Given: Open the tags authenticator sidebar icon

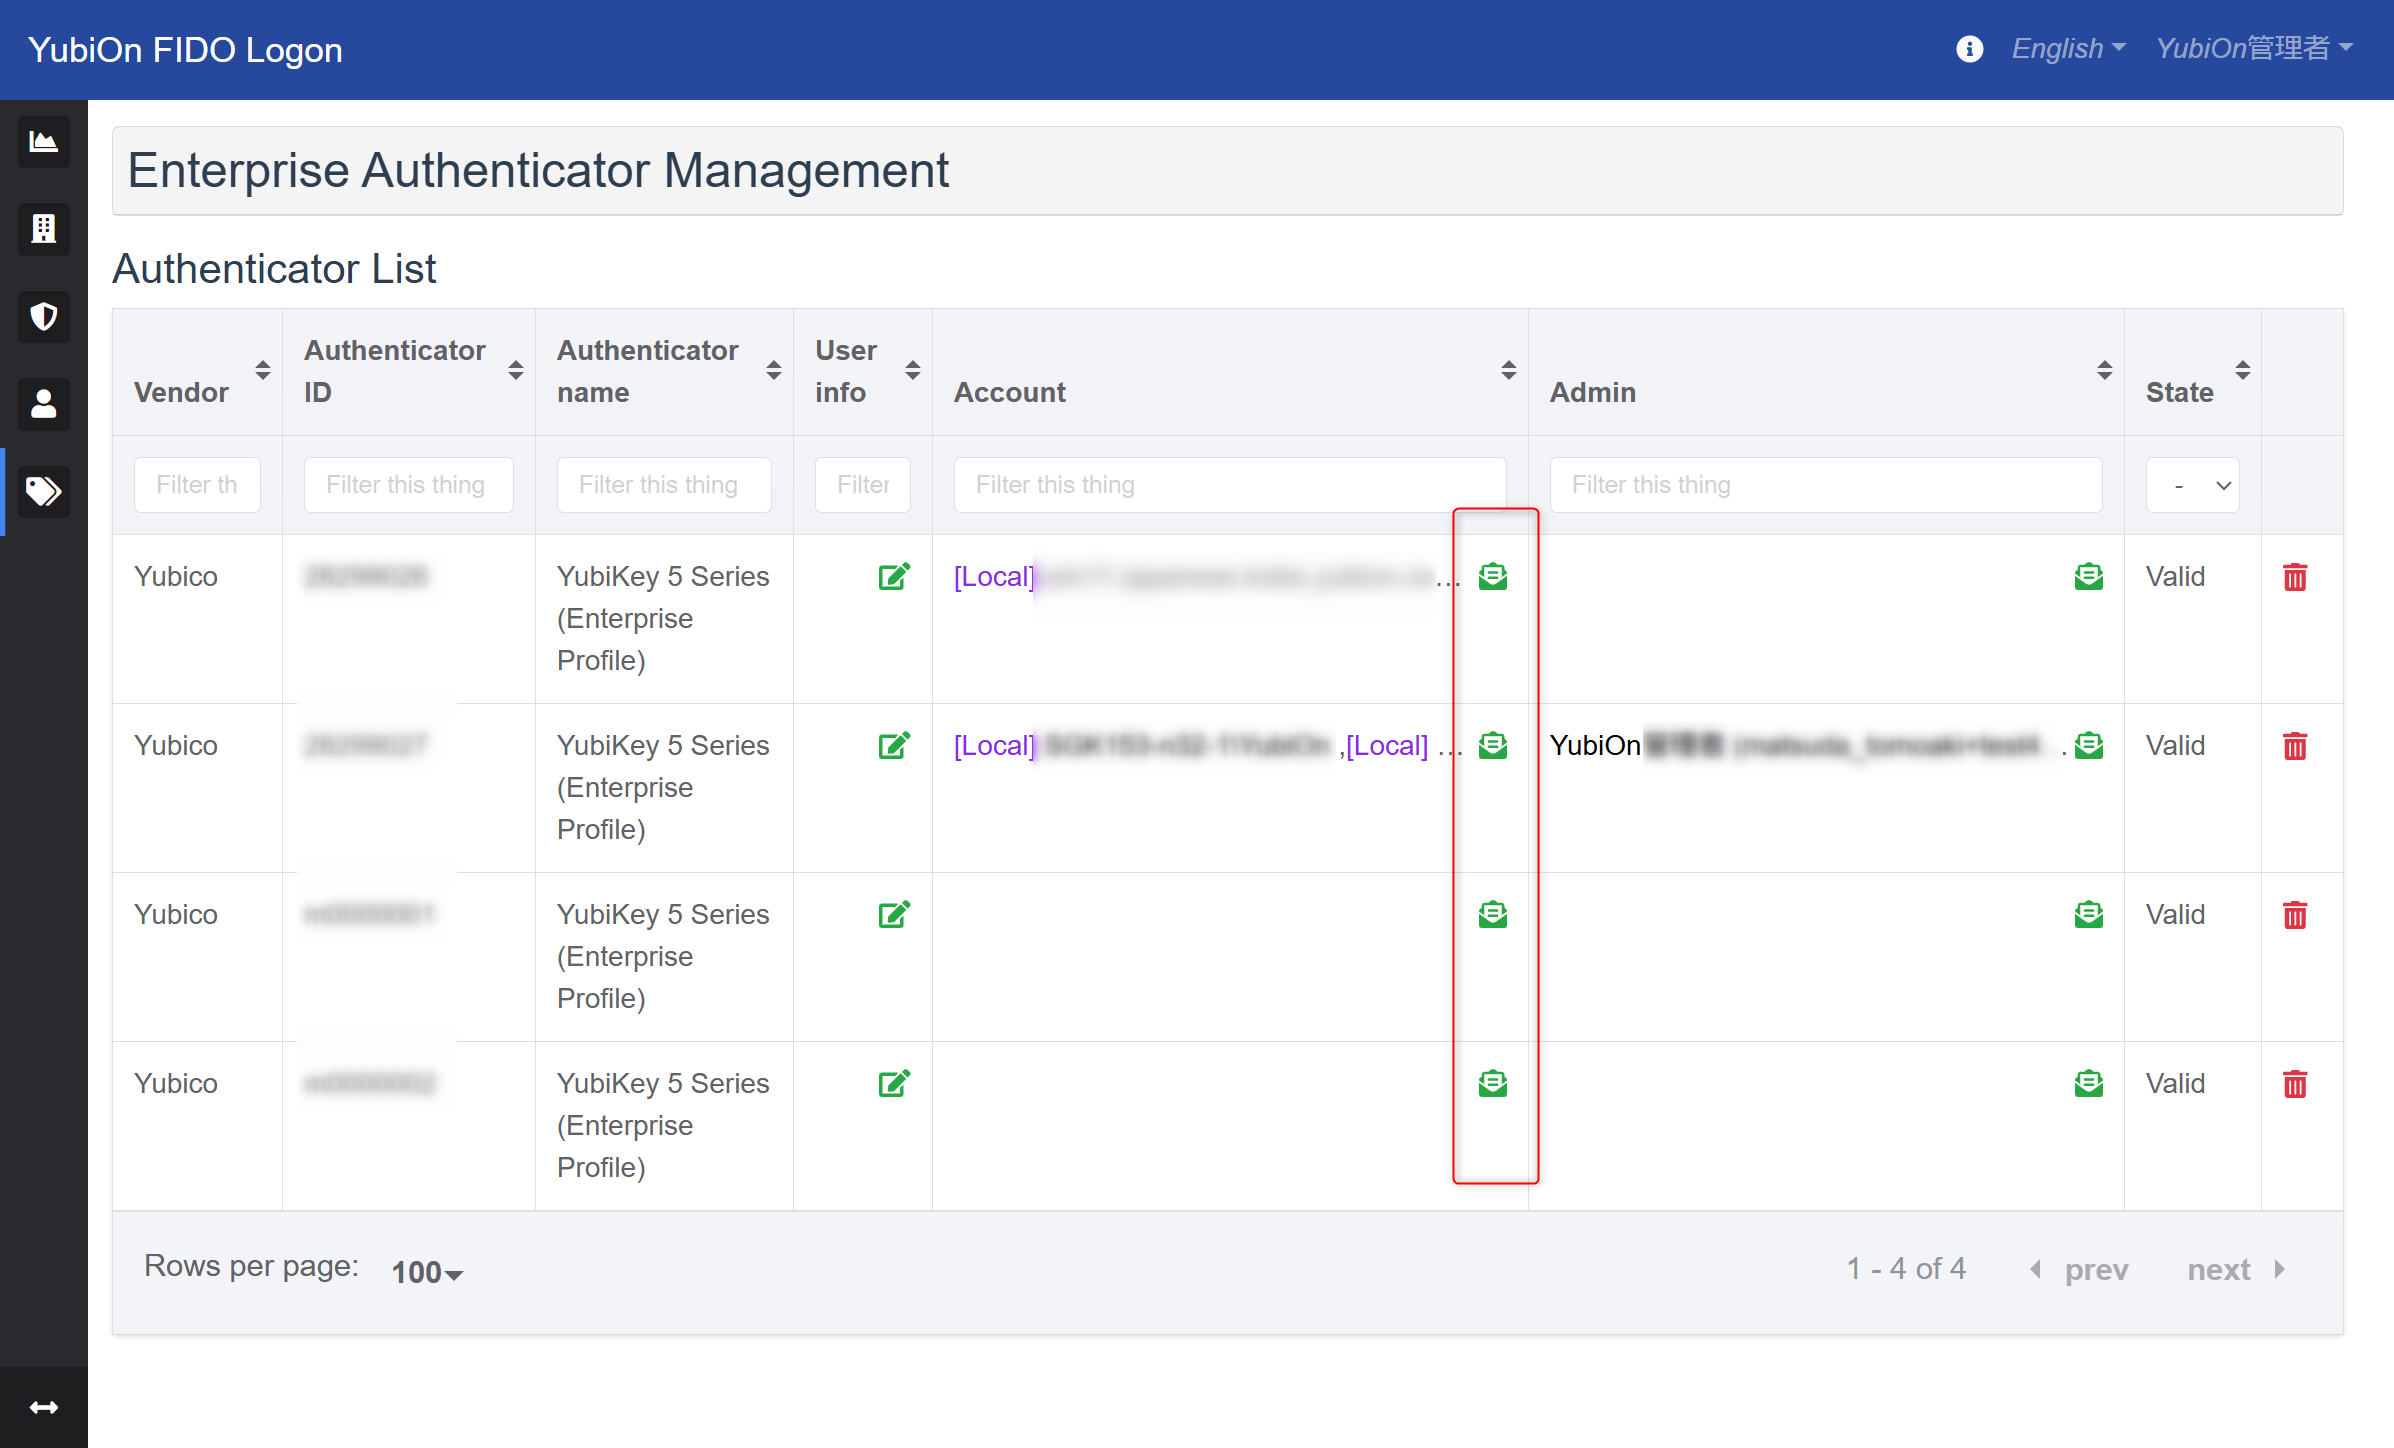Looking at the screenshot, I should point(43,491).
